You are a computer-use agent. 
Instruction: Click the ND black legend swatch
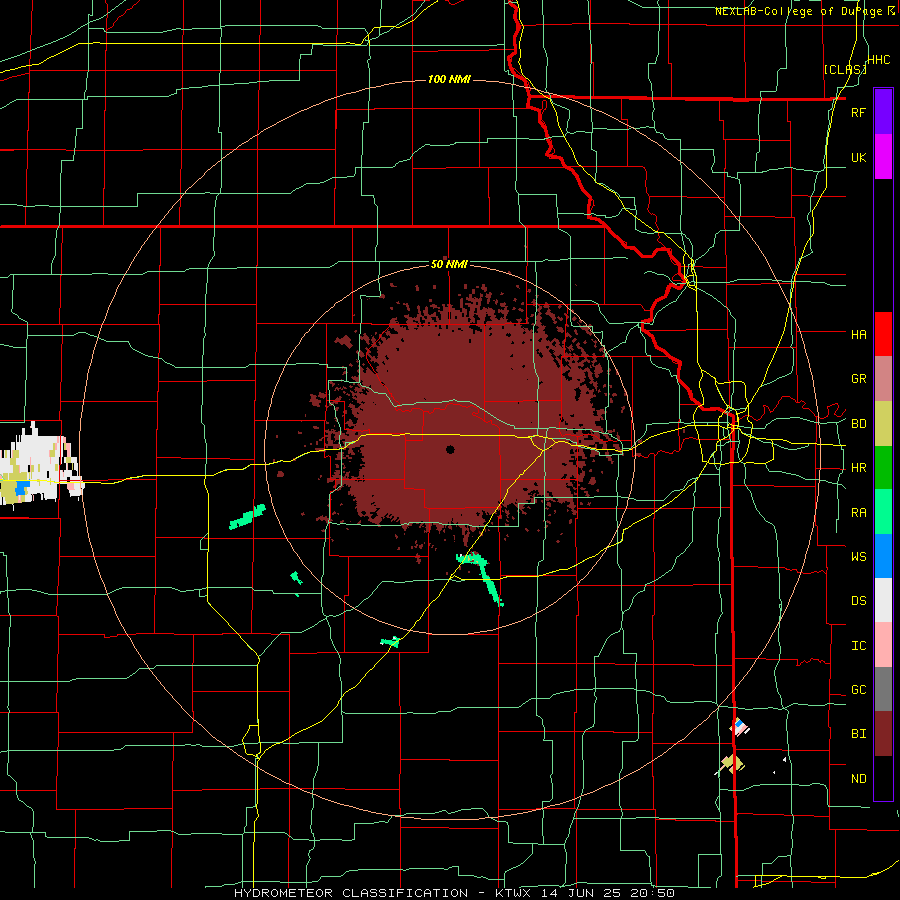tap(883, 778)
